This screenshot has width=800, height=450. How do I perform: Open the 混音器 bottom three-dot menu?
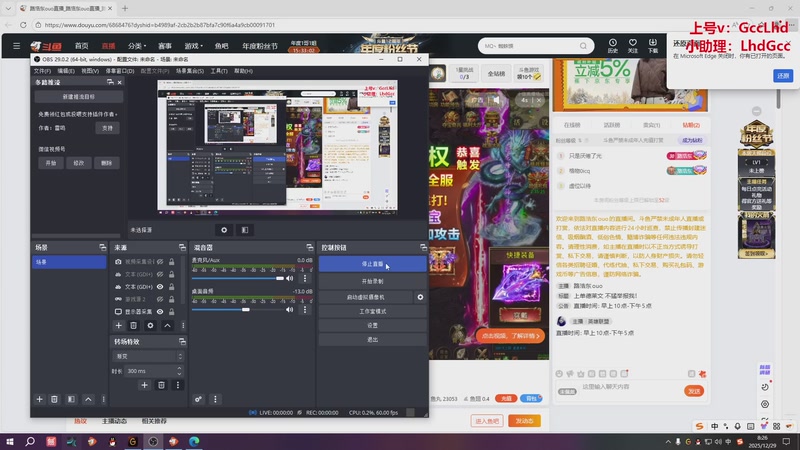[215, 399]
